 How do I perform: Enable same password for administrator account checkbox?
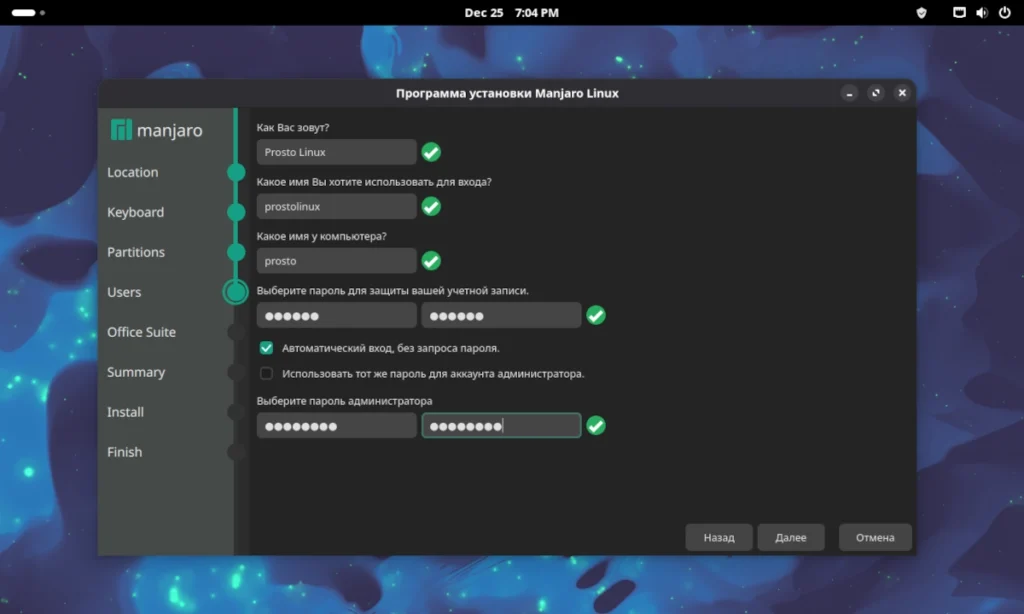[x=266, y=374]
